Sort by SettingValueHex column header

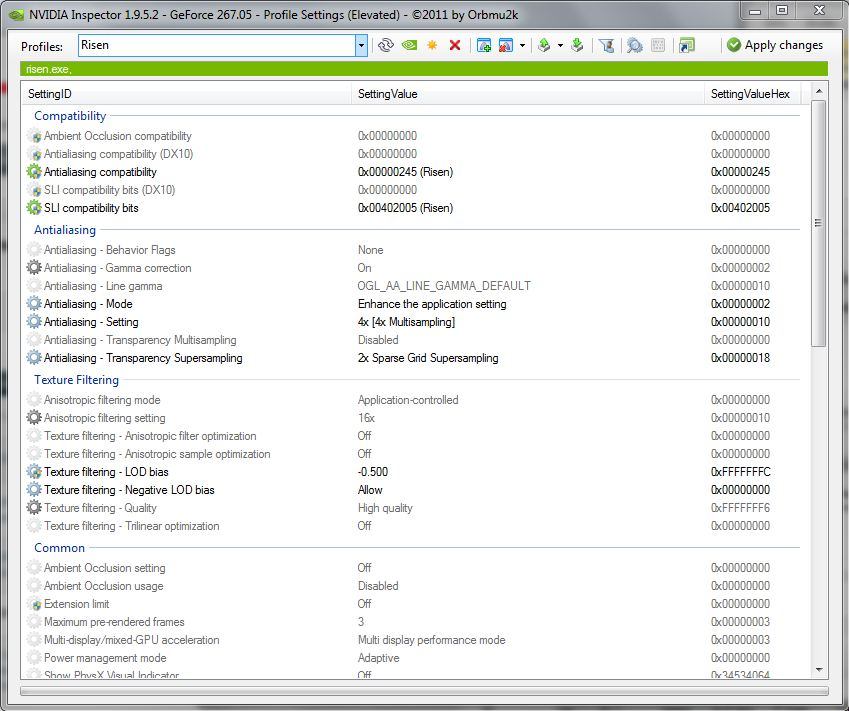tap(752, 94)
